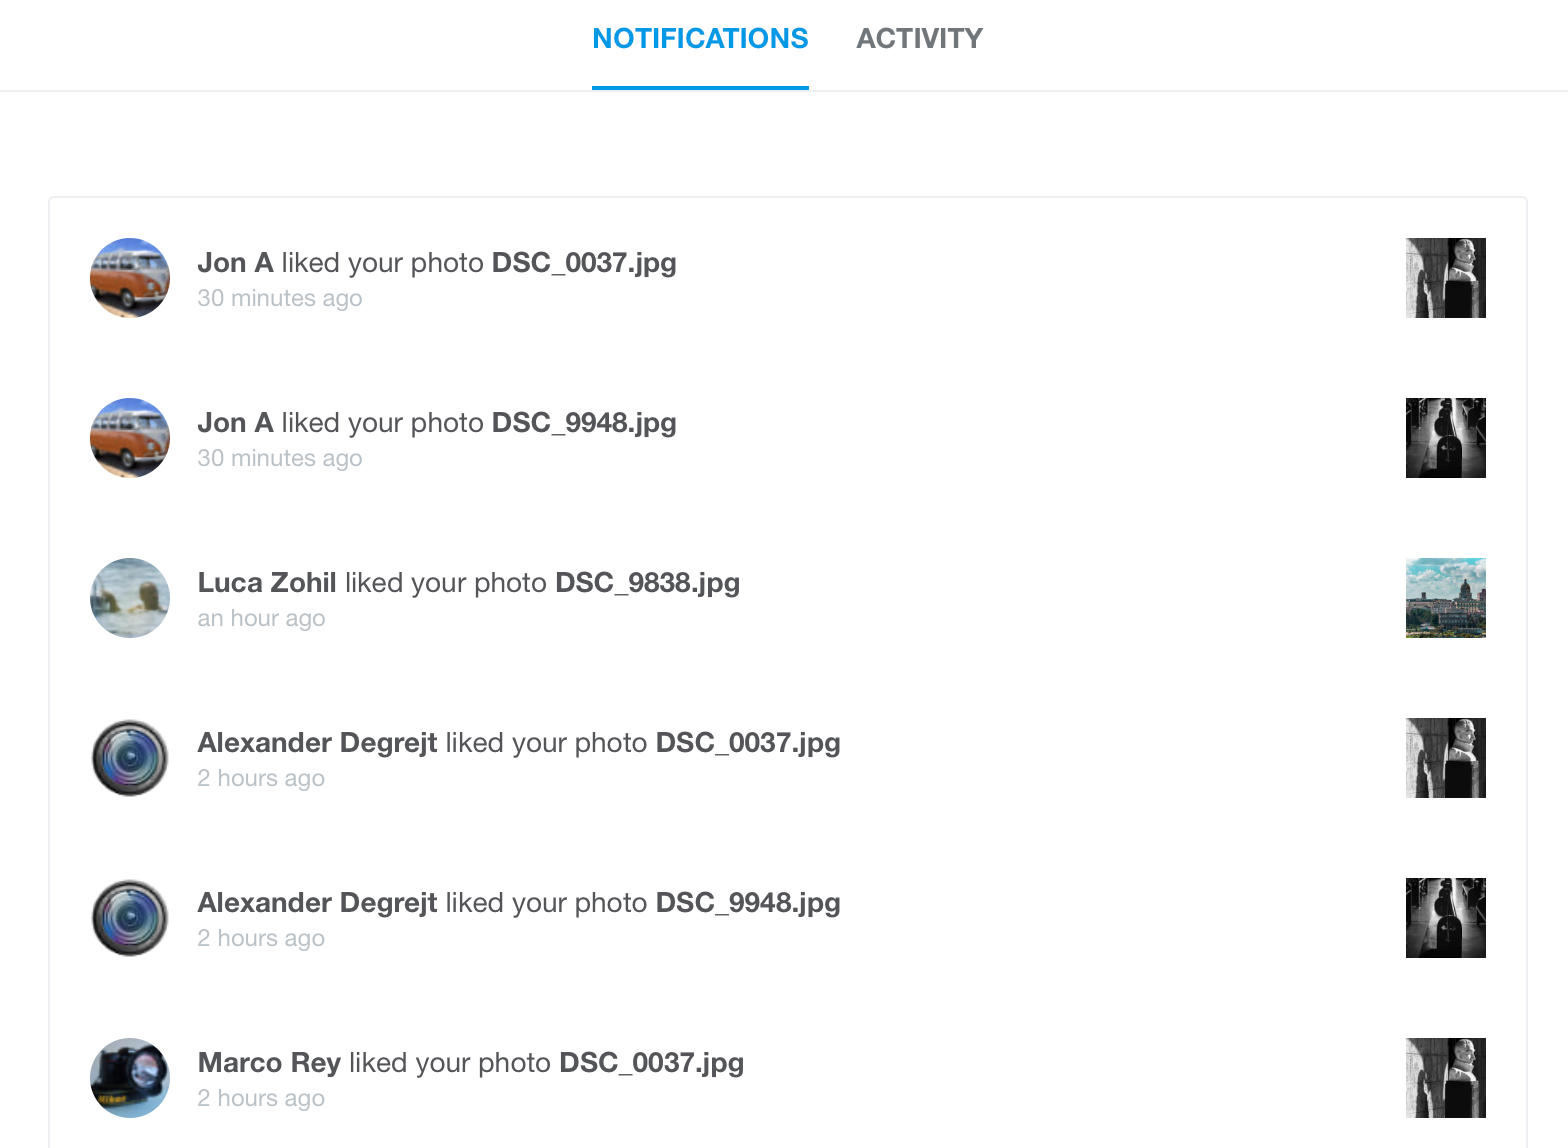This screenshot has width=1568, height=1148.
Task: Click the DSC_9948.jpg filename in Jon A's notification
Action: tap(584, 423)
